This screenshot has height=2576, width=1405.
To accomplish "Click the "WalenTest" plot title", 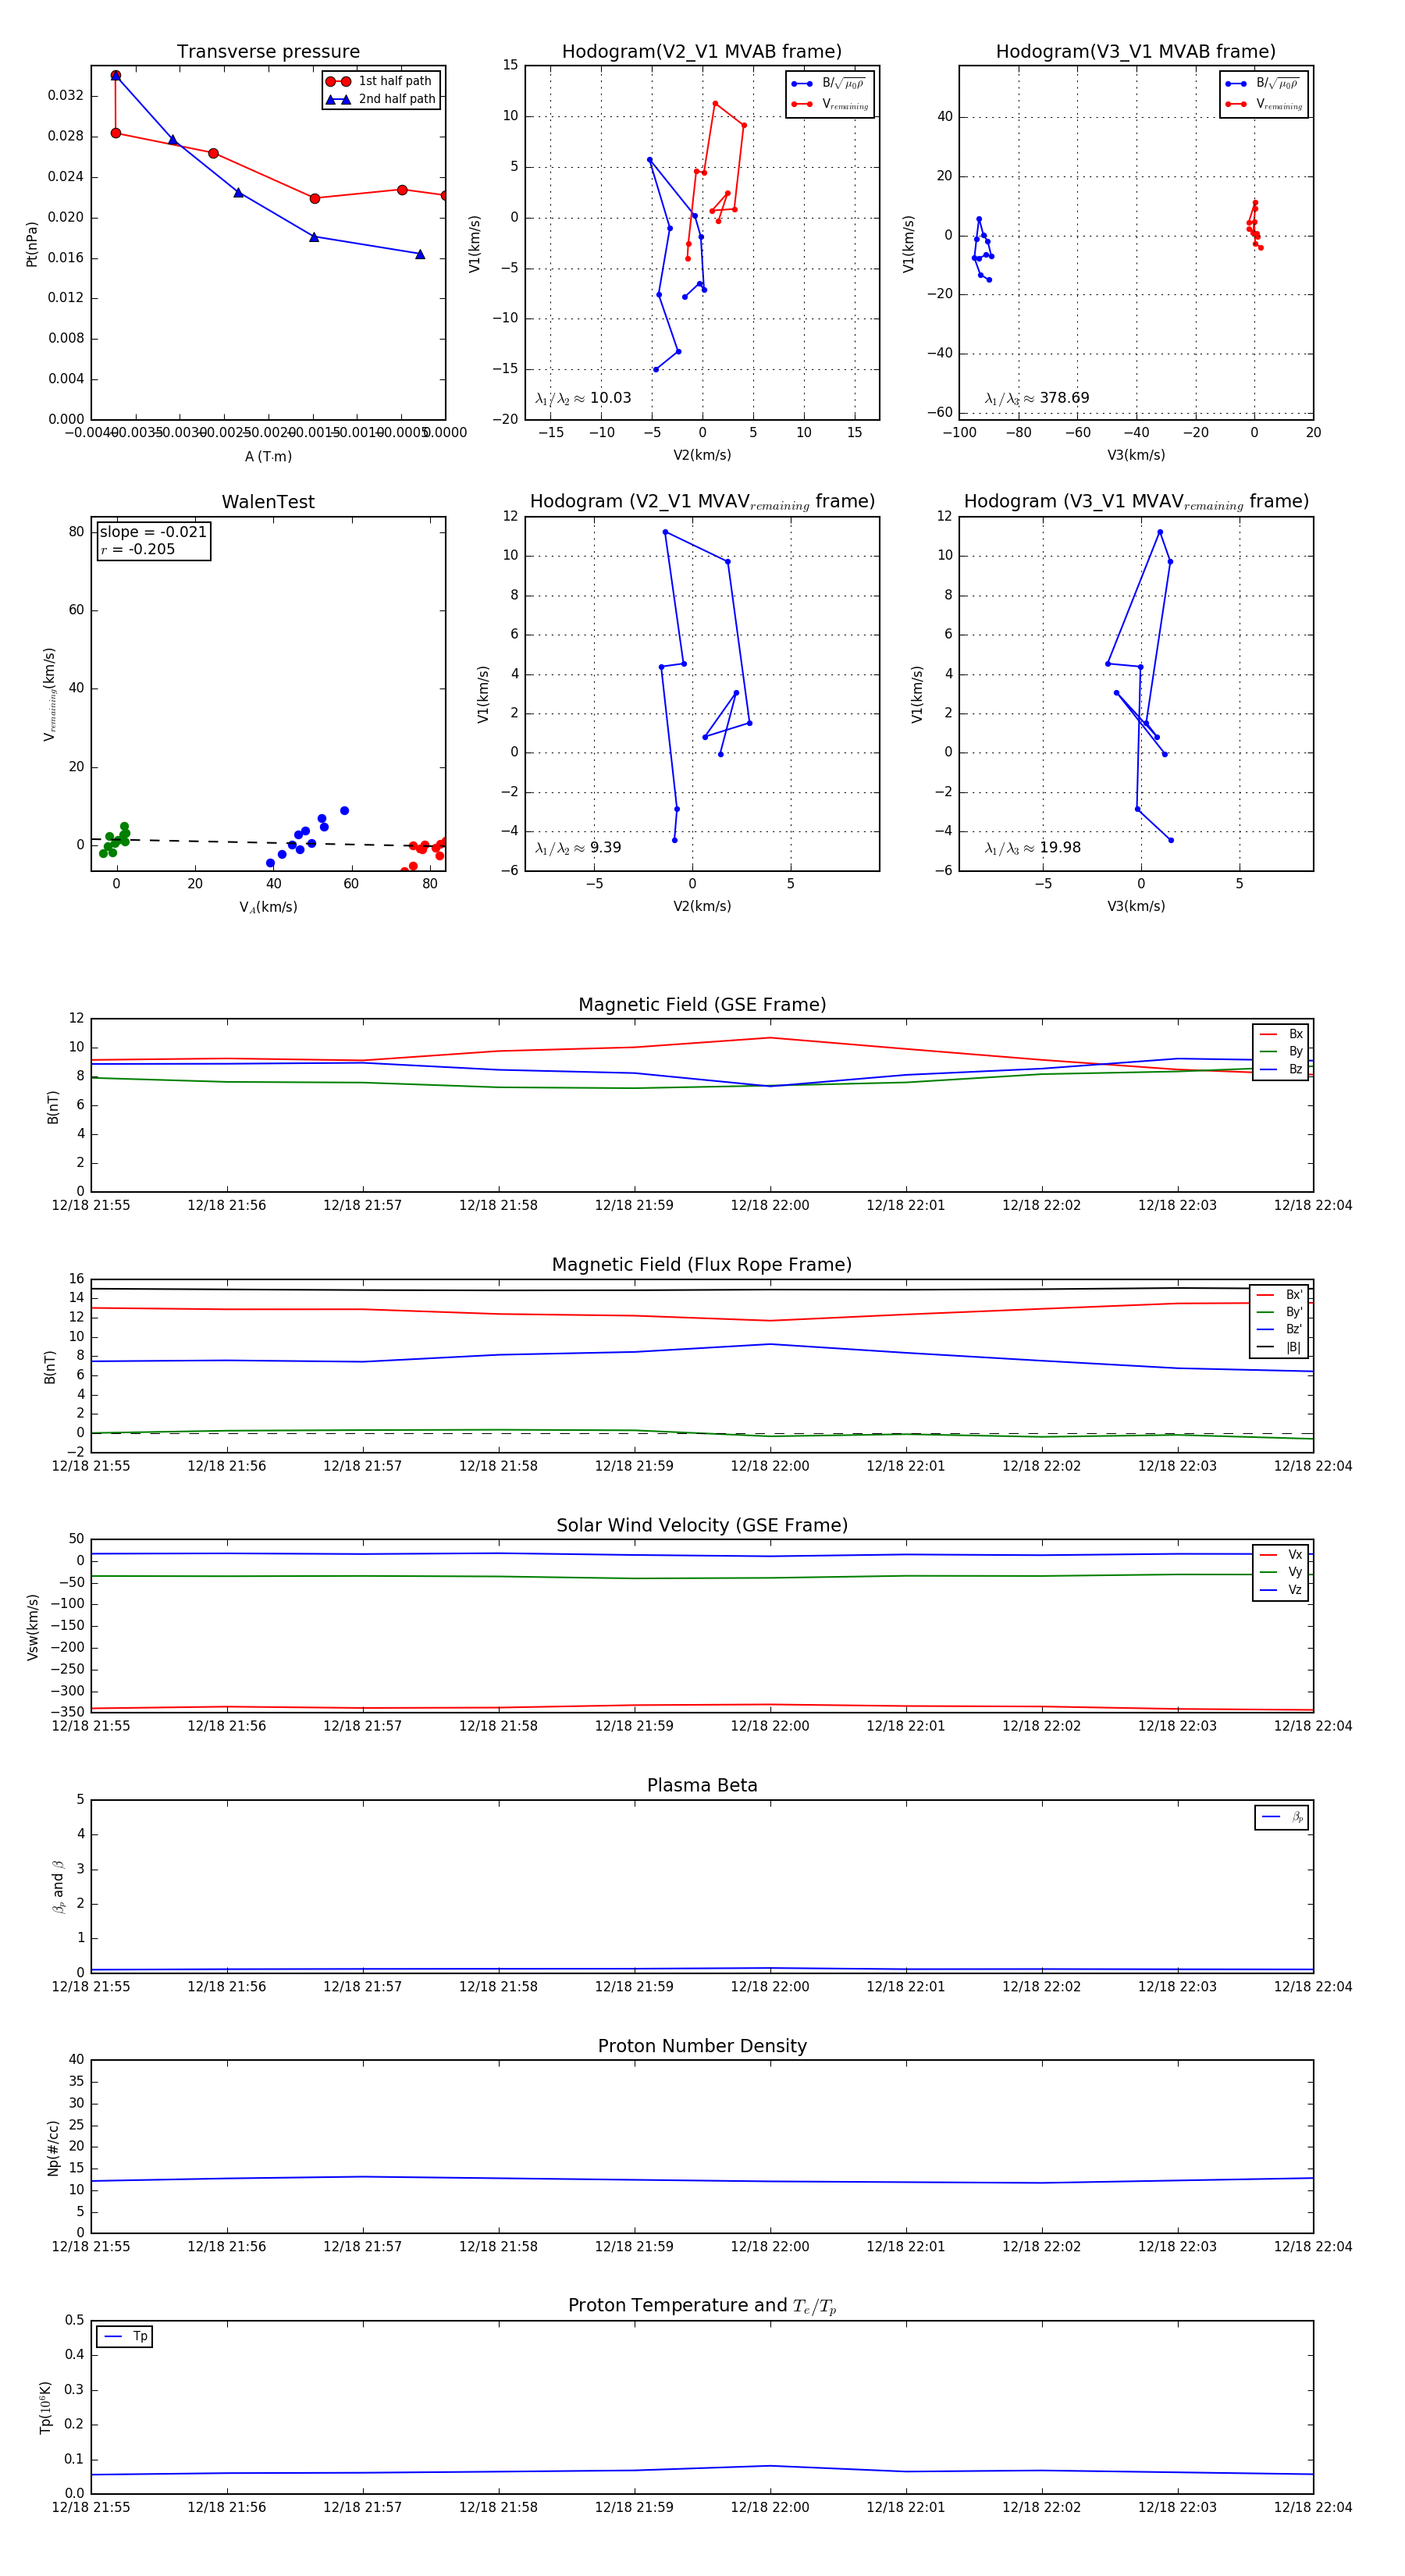I will (x=268, y=502).
